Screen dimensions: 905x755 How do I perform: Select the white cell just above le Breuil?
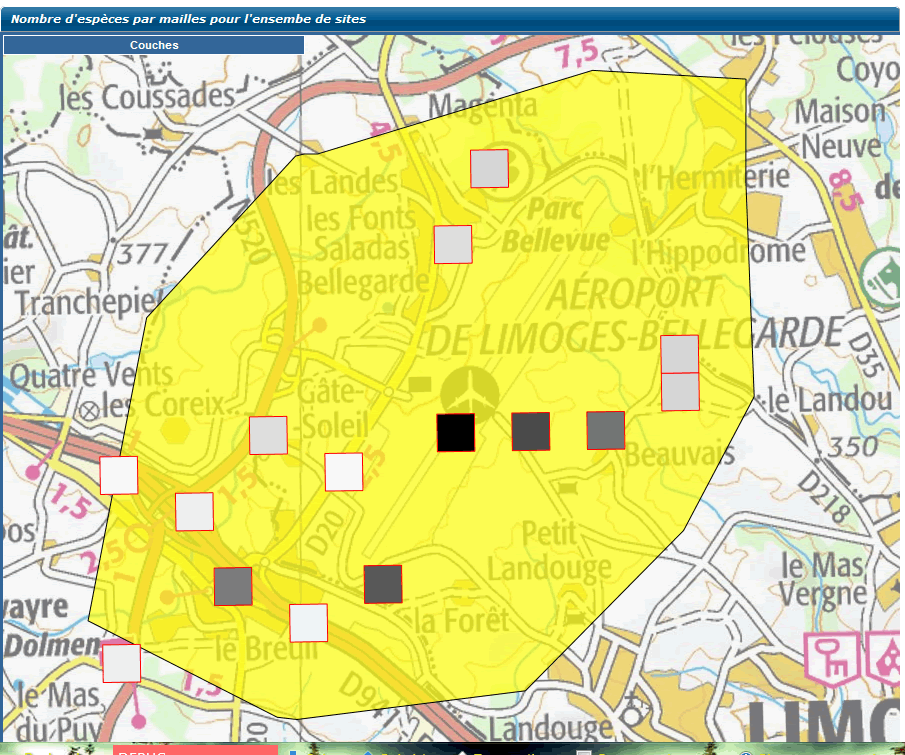point(309,623)
